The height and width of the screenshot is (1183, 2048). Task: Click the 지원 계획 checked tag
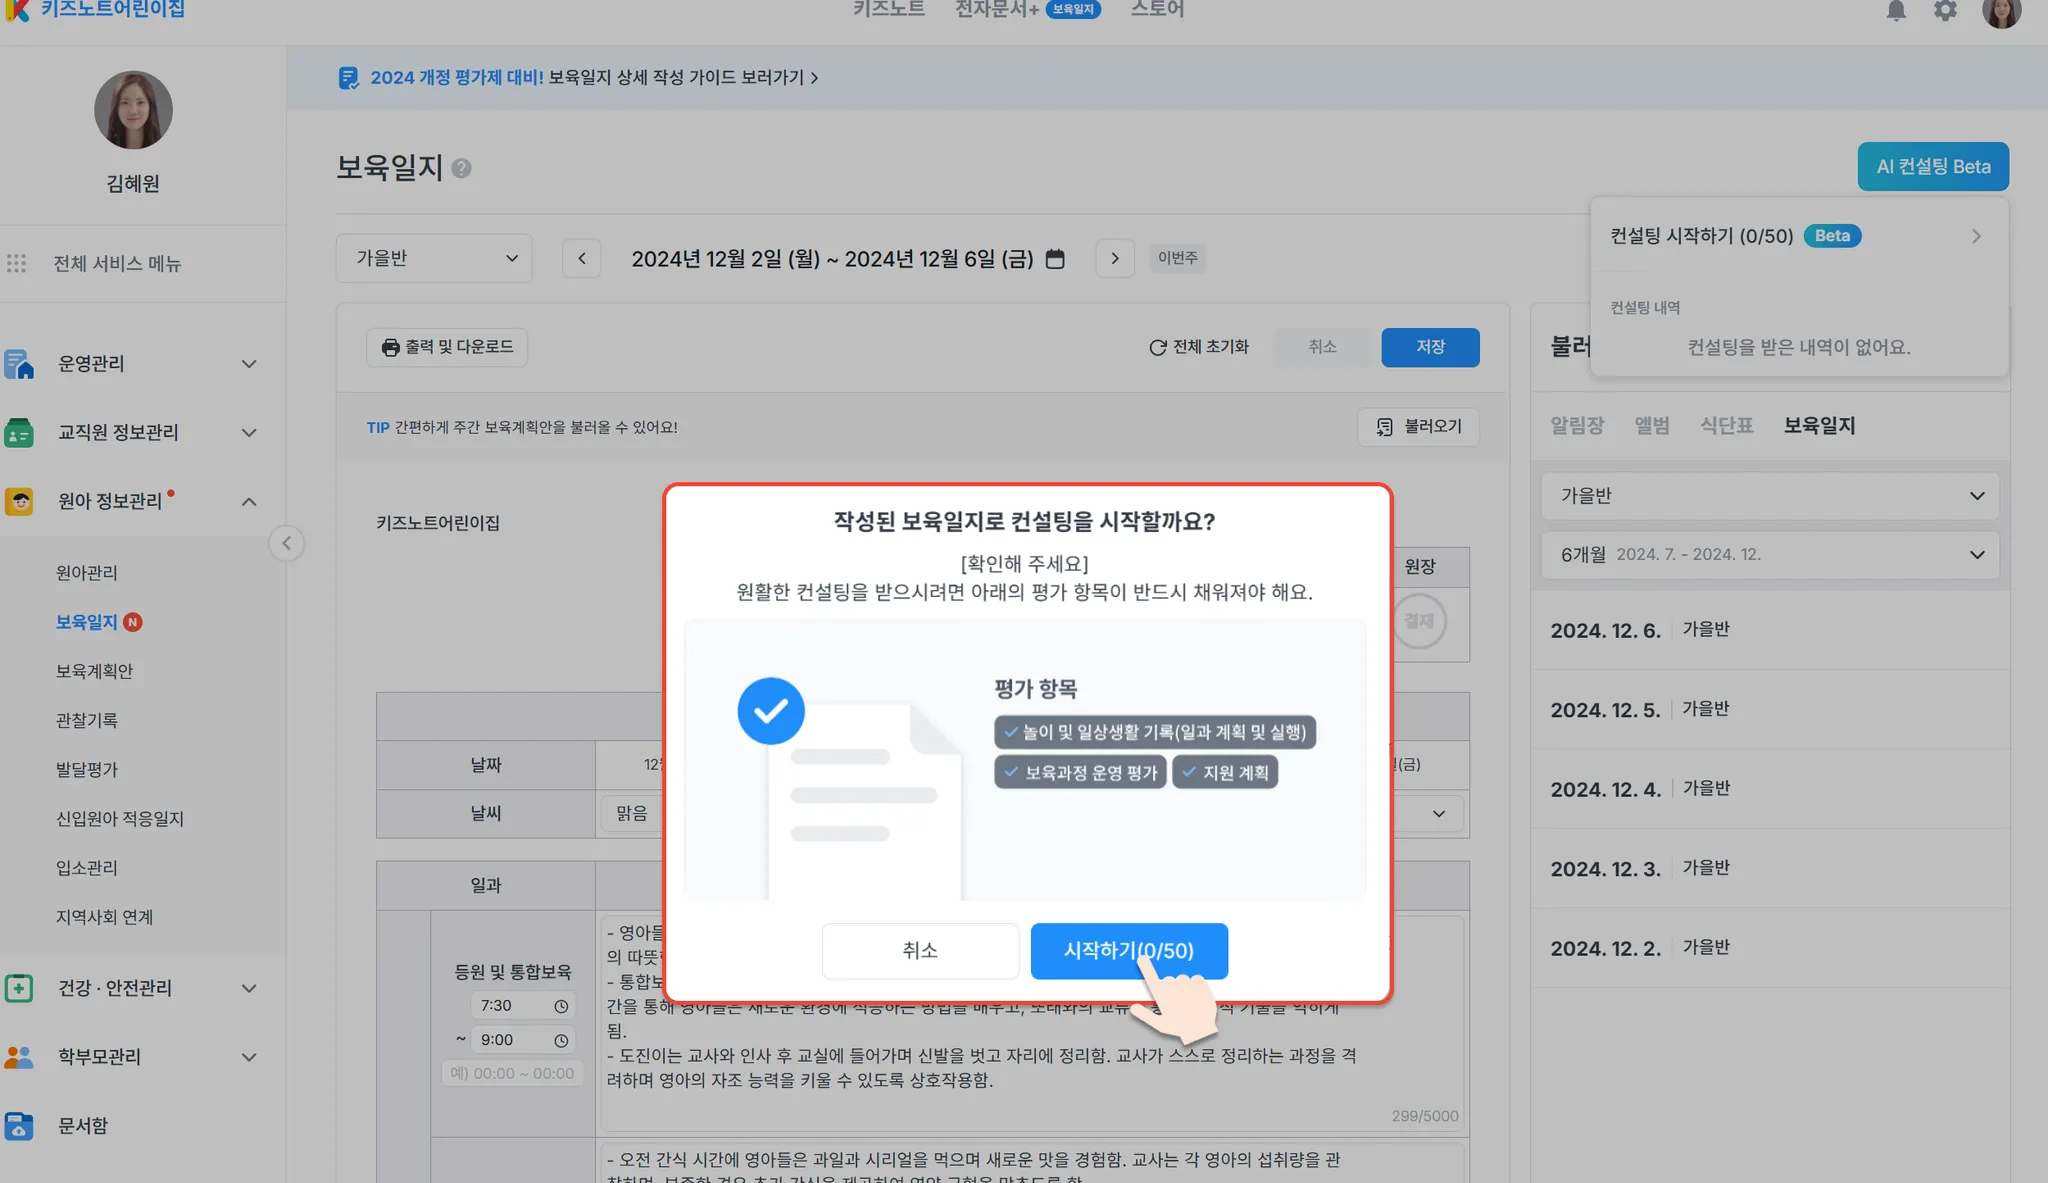(1225, 772)
